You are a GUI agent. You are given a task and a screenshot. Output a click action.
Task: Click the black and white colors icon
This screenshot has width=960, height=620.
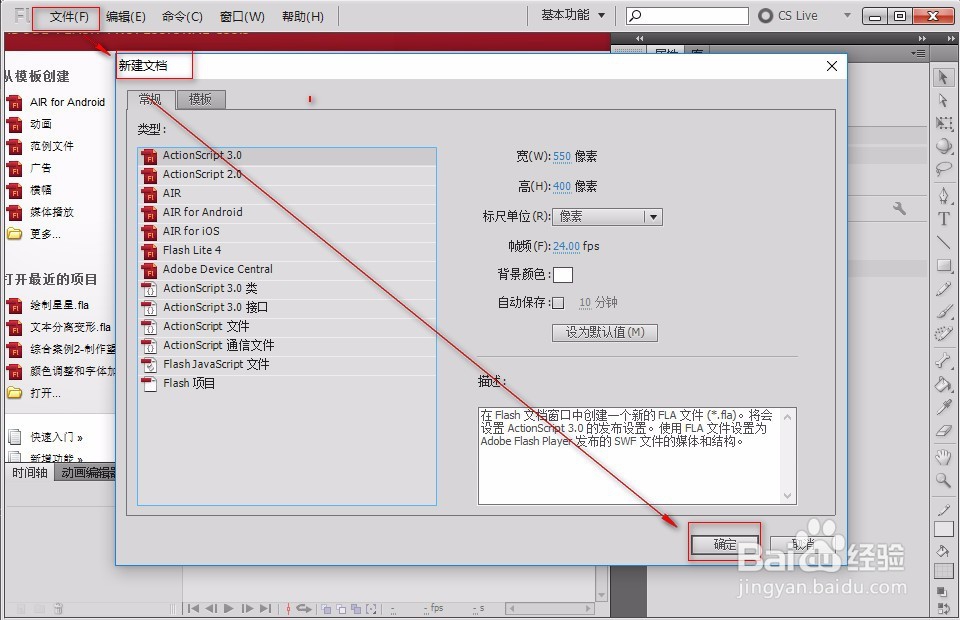click(941, 592)
